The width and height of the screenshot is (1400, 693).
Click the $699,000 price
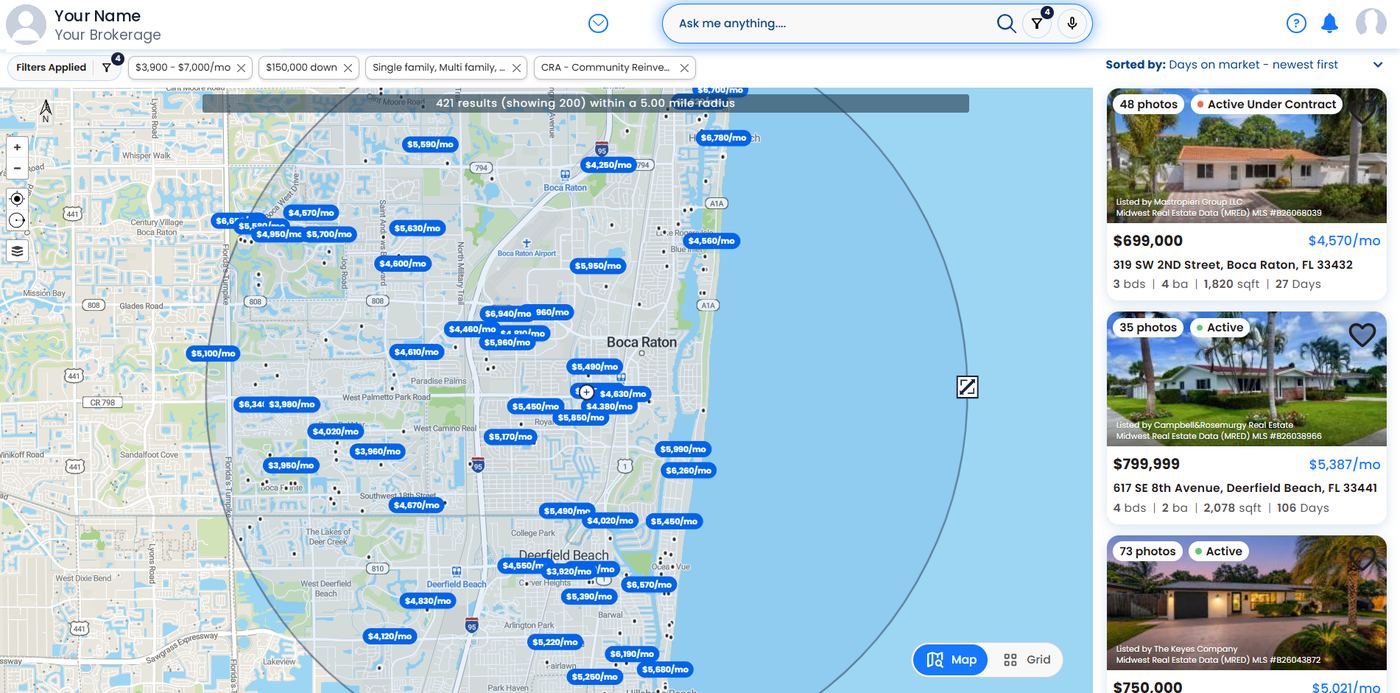pos(1148,241)
